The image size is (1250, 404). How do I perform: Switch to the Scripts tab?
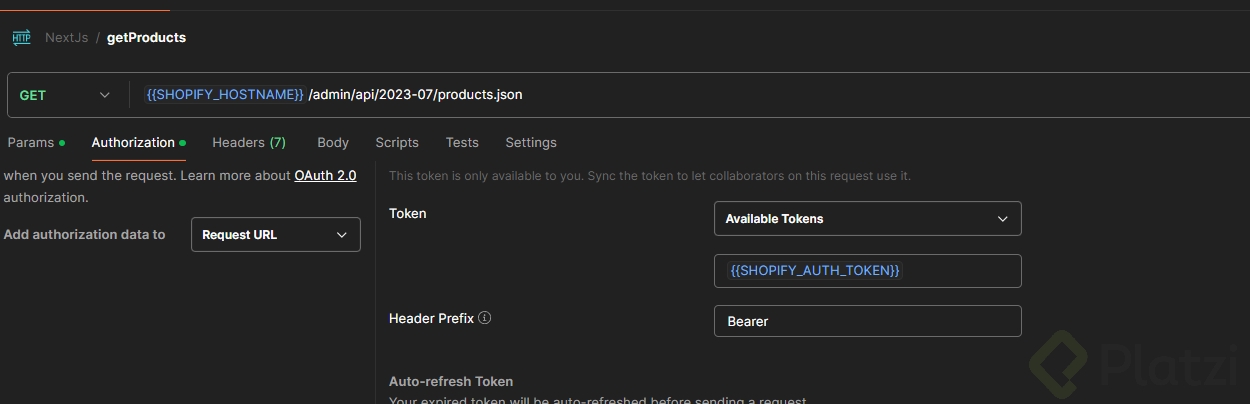(397, 143)
